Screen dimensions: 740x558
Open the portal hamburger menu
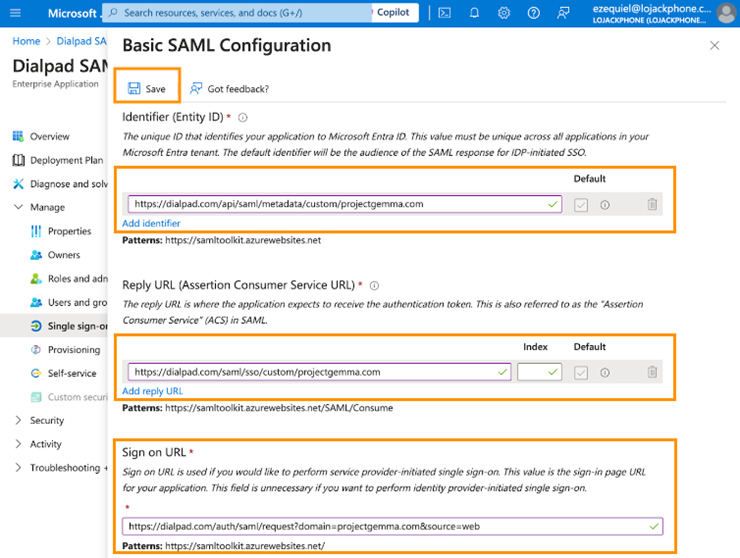click(x=15, y=13)
